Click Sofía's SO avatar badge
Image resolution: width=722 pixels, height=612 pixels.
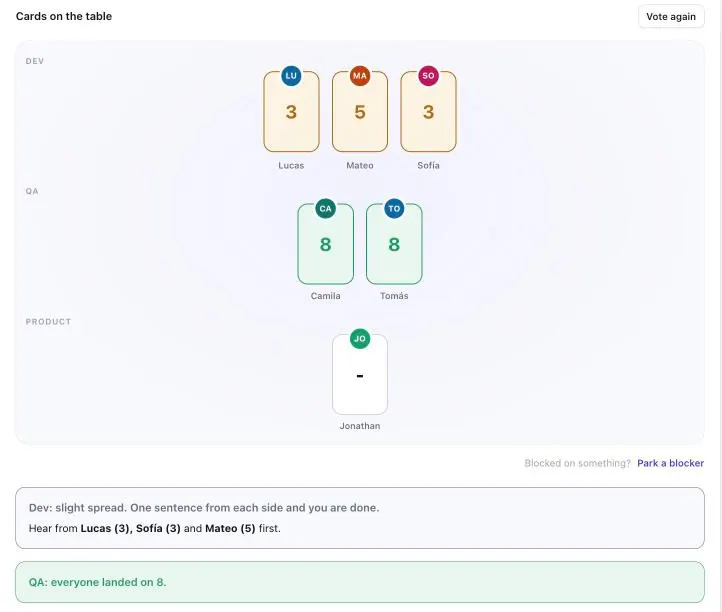(x=428, y=76)
